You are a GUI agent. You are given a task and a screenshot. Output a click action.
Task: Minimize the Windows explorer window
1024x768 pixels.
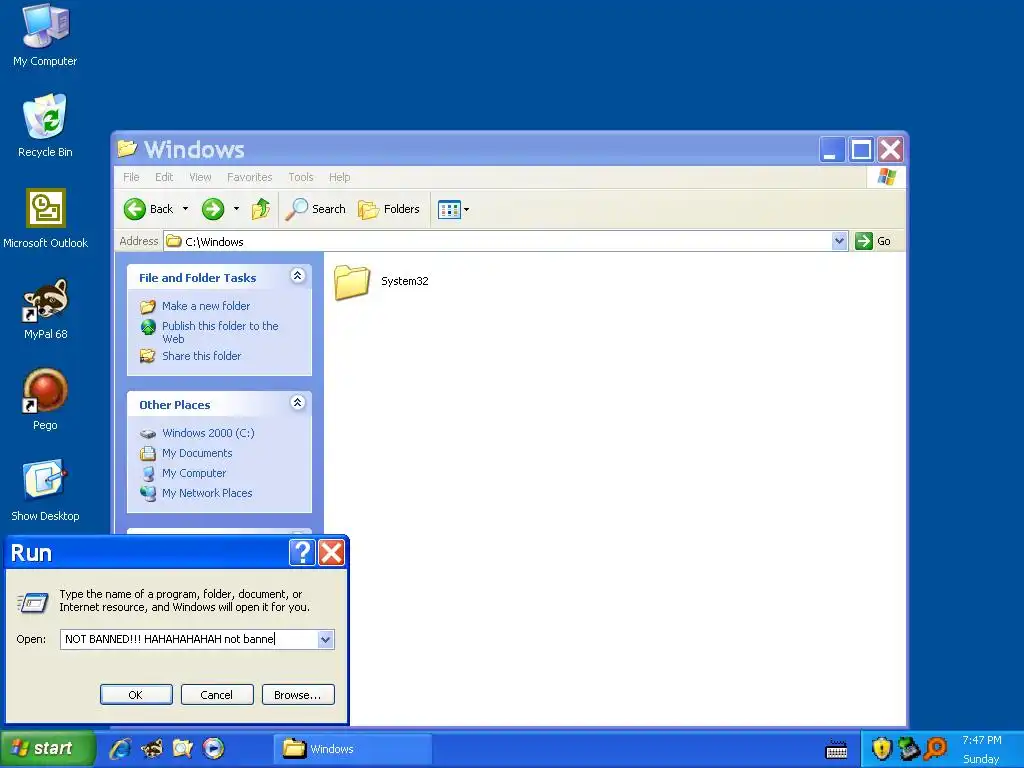point(833,150)
